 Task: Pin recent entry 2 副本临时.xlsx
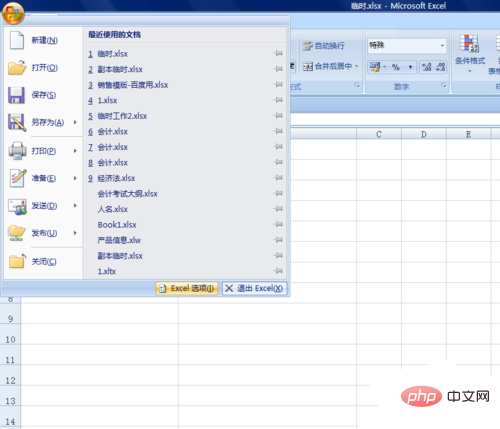pos(278,69)
